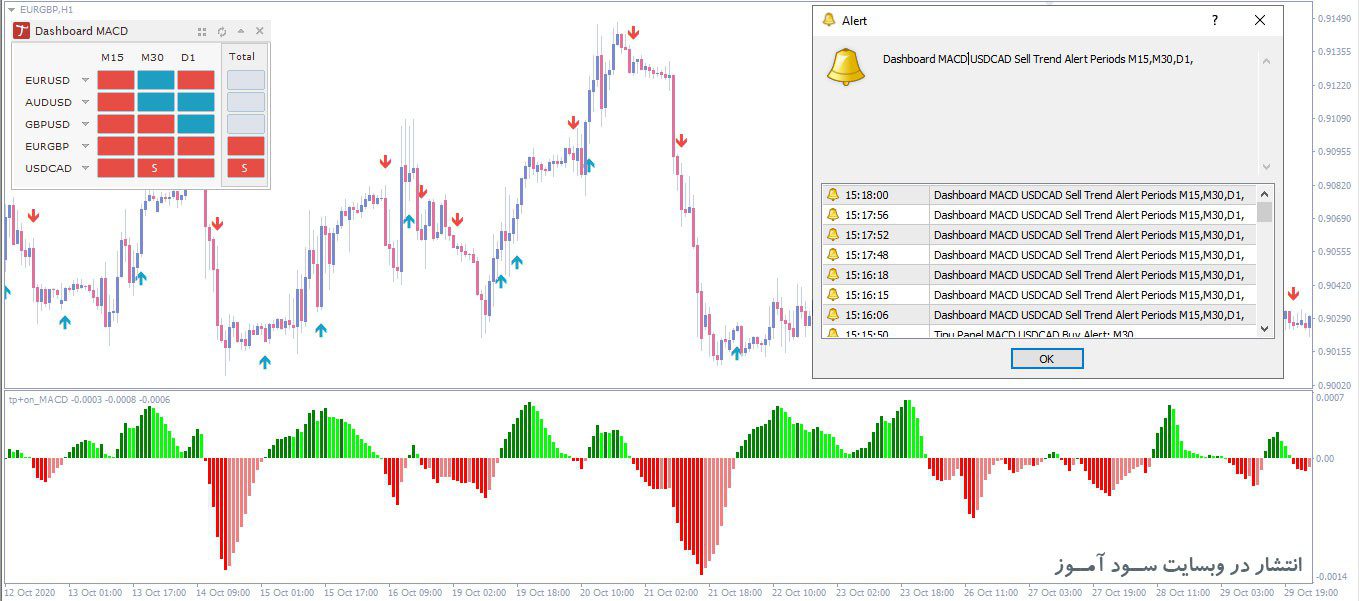Expand the GBPUSD dropdown arrow
Screen dimensions: 1360x601
[85, 123]
